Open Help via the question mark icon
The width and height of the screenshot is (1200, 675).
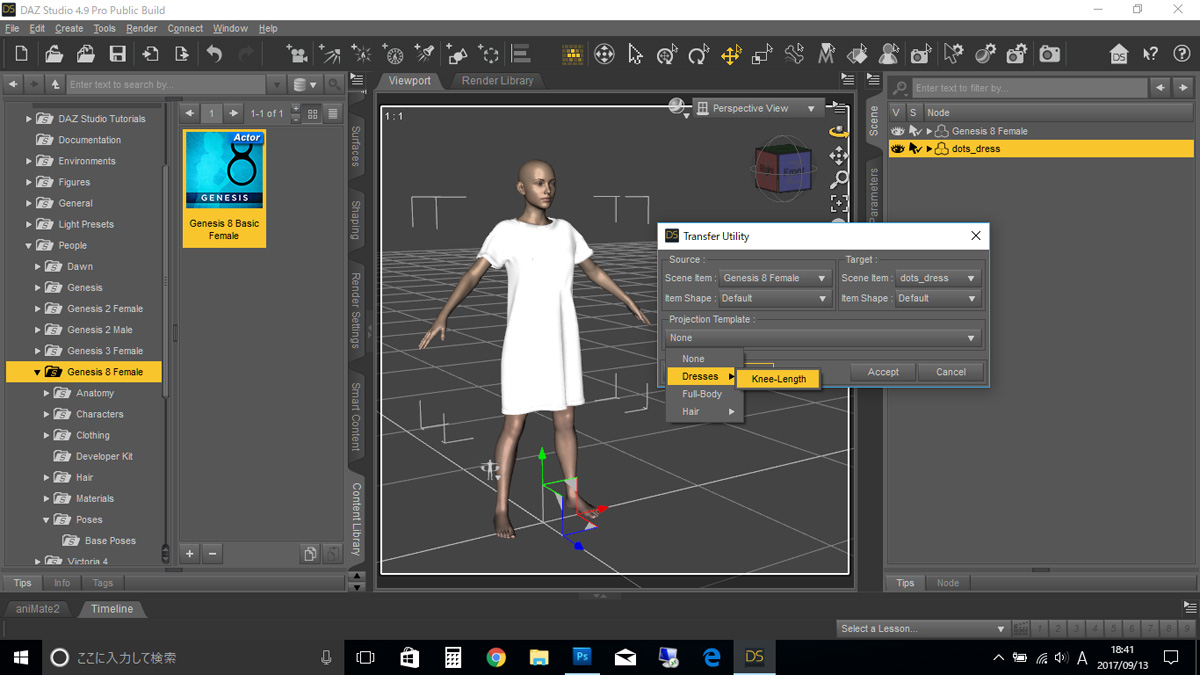click(x=1181, y=54)
